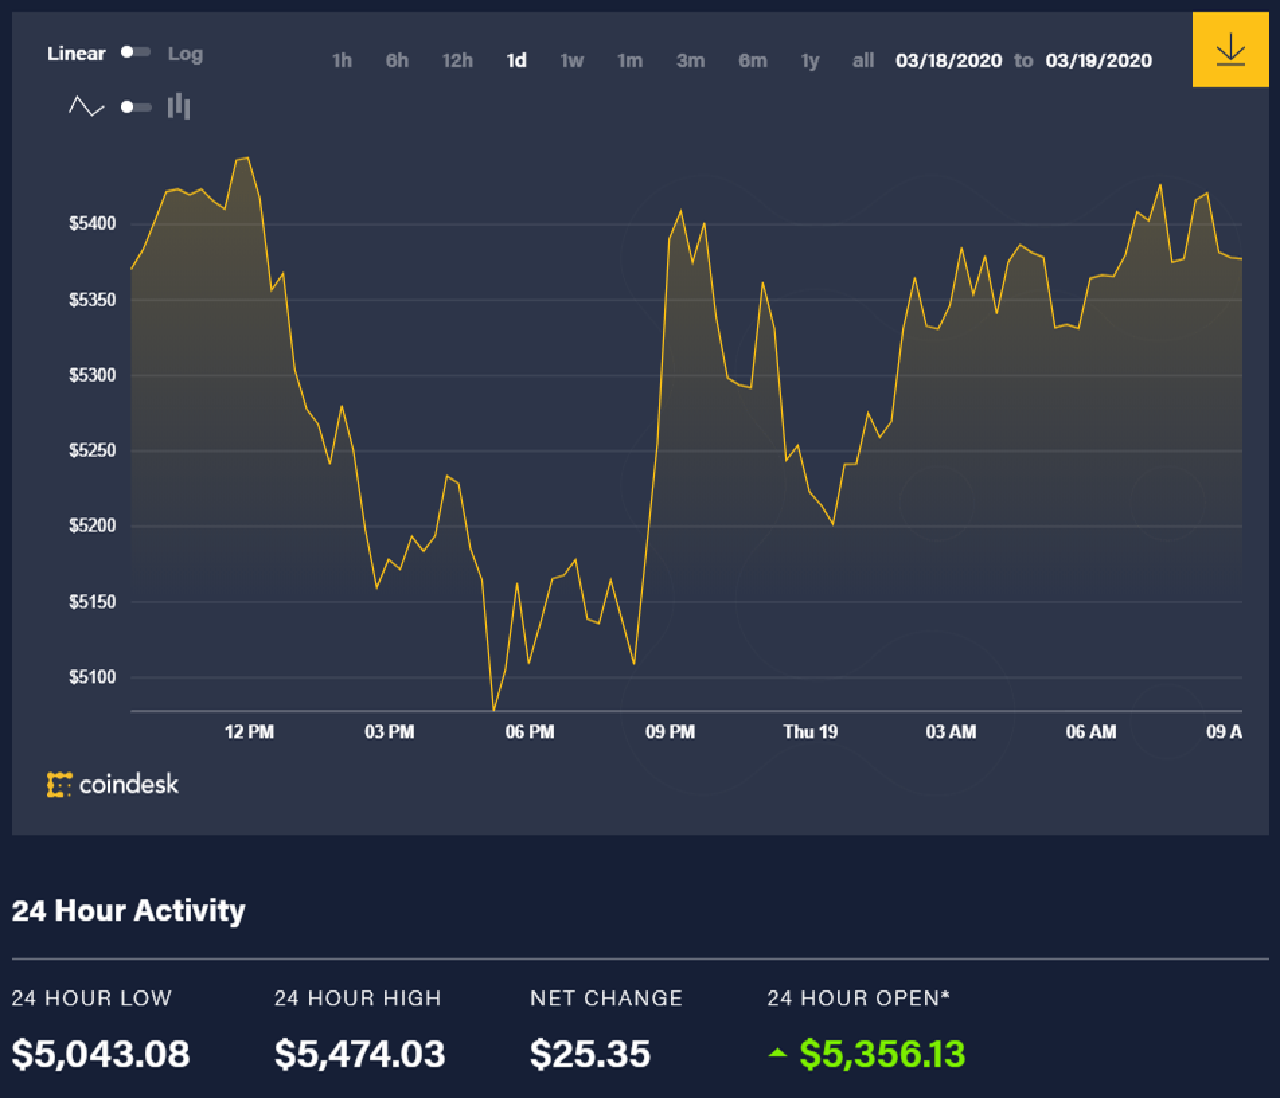Select the 6h time range
The height and width of the screenshot is (1098, 1280).
(397, 61)
